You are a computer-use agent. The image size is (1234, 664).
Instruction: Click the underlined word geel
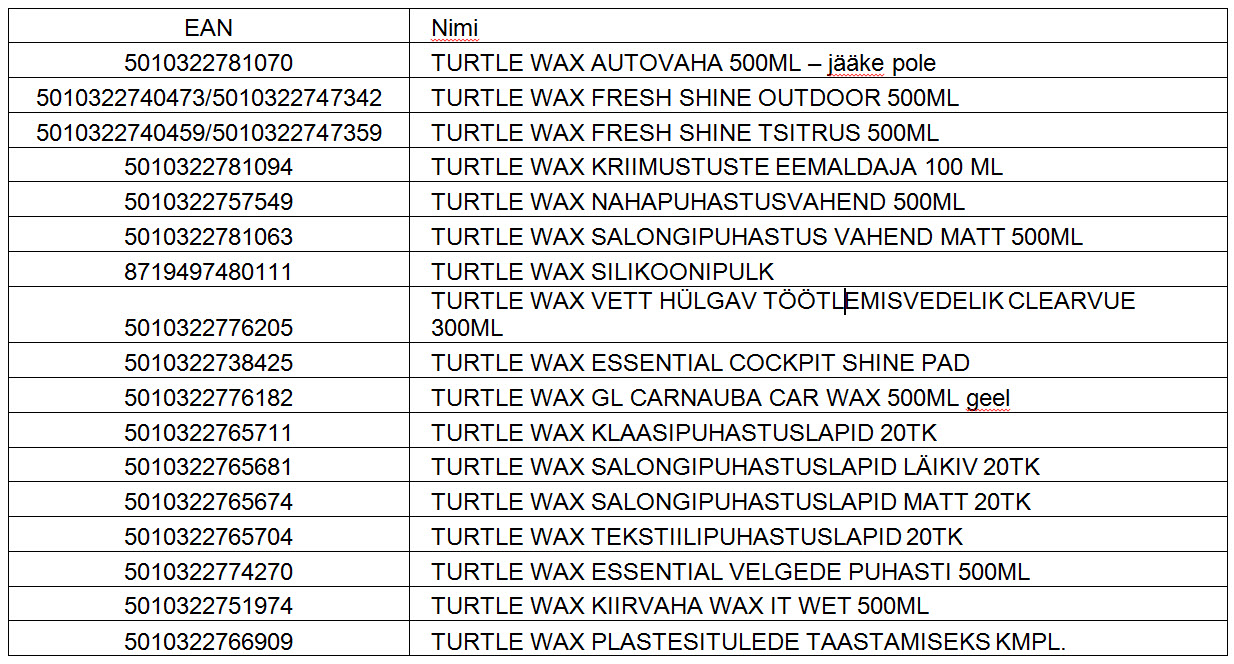(988, 398)
